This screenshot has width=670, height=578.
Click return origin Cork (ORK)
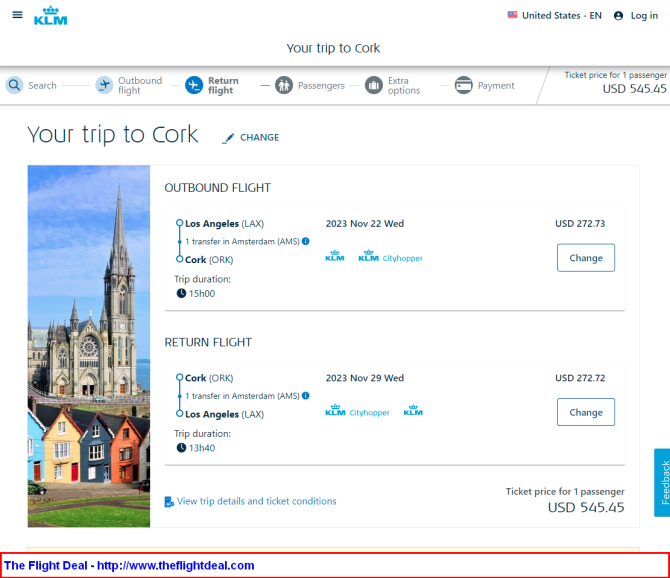point(209,378)
